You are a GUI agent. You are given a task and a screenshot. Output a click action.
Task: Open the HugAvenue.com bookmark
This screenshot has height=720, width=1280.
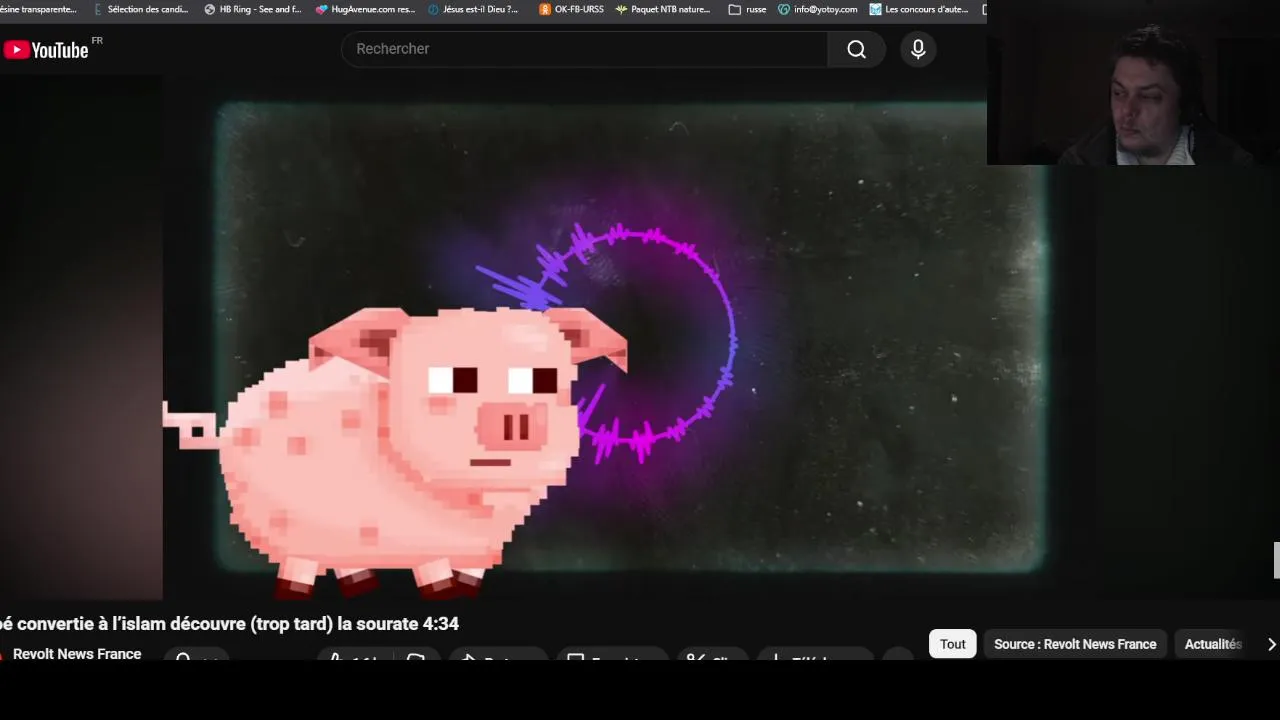(x=365, y=9)
